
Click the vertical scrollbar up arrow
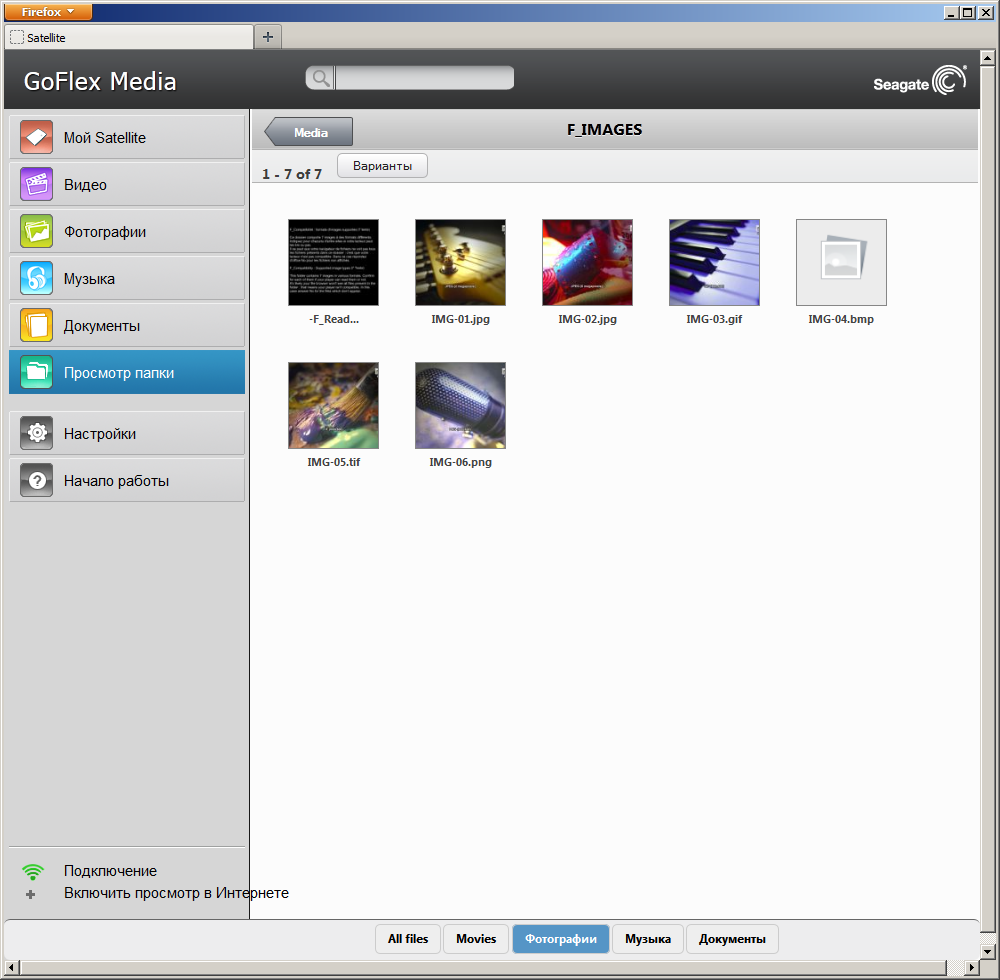point(988,58)
